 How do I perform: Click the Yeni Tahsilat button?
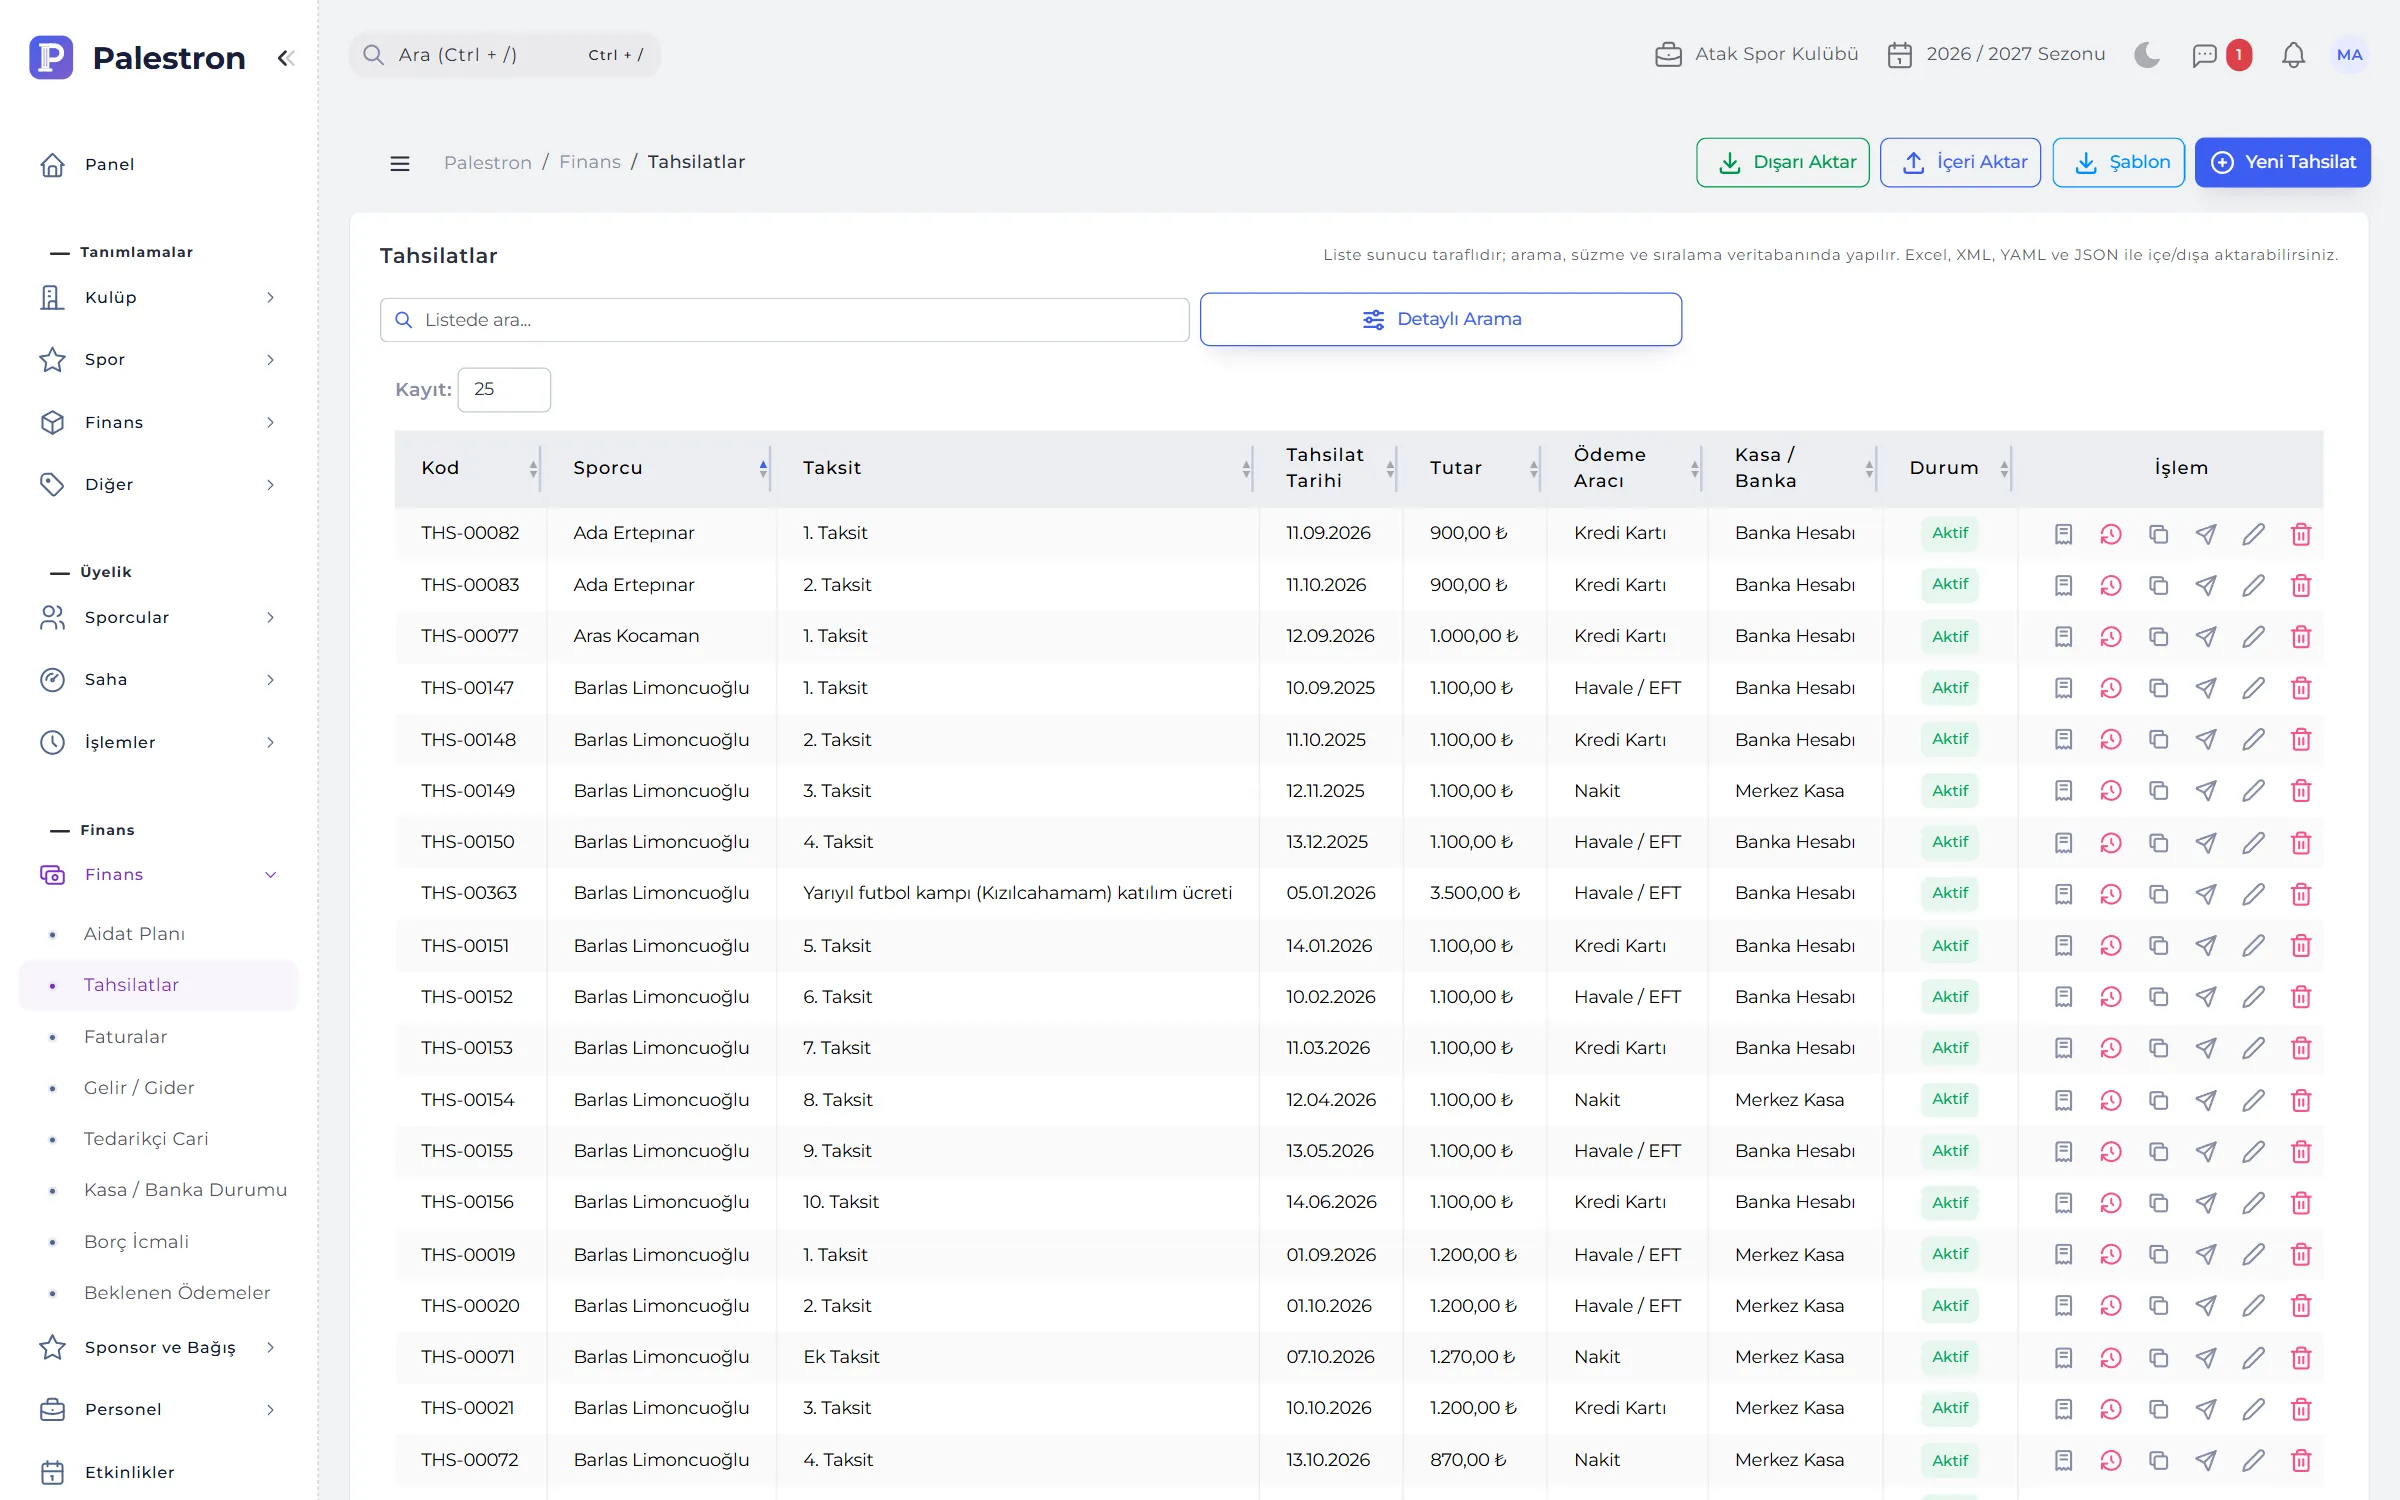click(2282, 162)
